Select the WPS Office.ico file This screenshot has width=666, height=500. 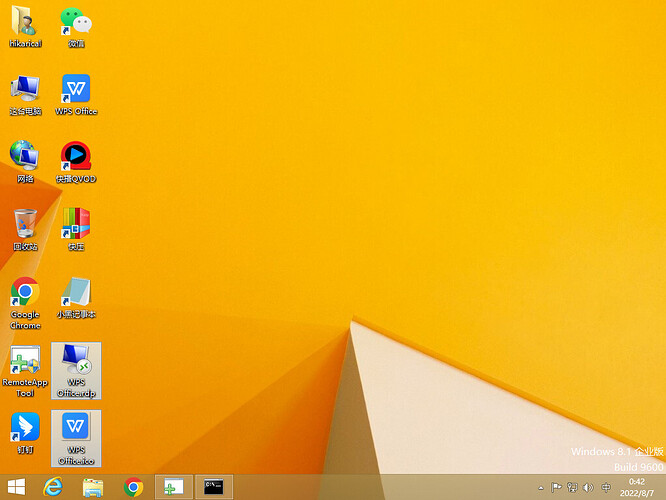76,438
